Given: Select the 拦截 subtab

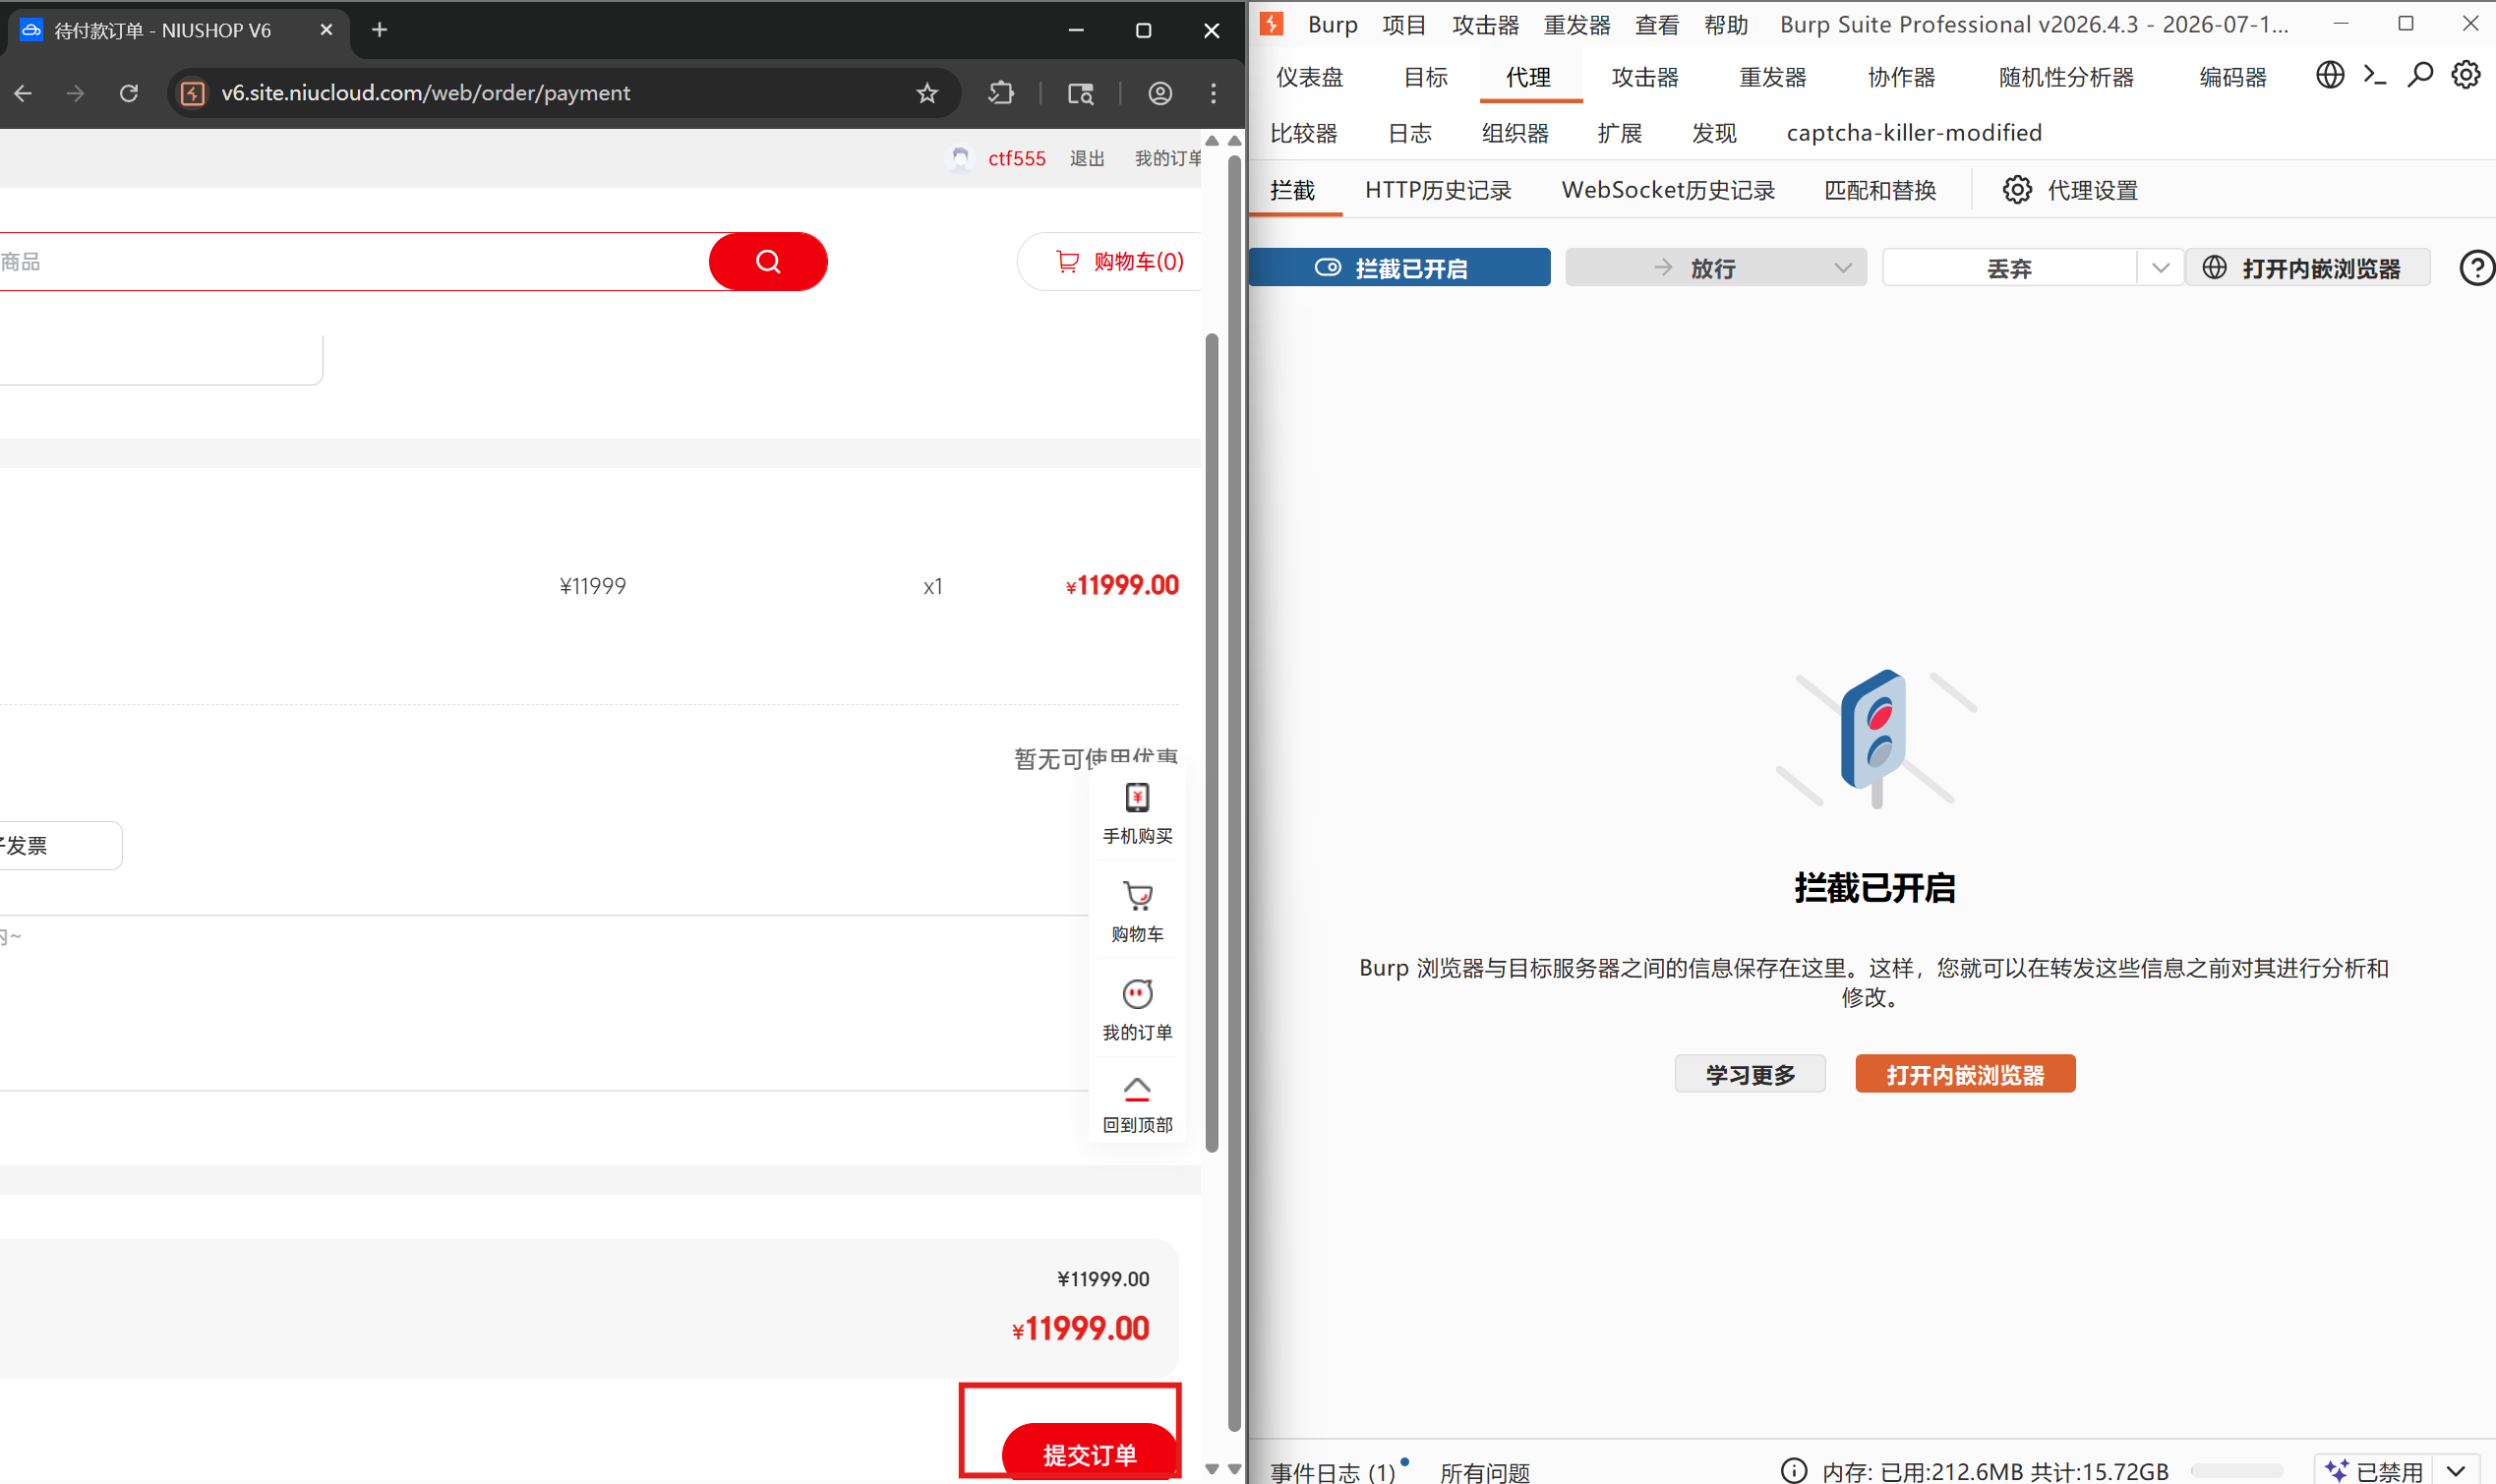Looking at the screenshot, I should (x=1292, y=190).
